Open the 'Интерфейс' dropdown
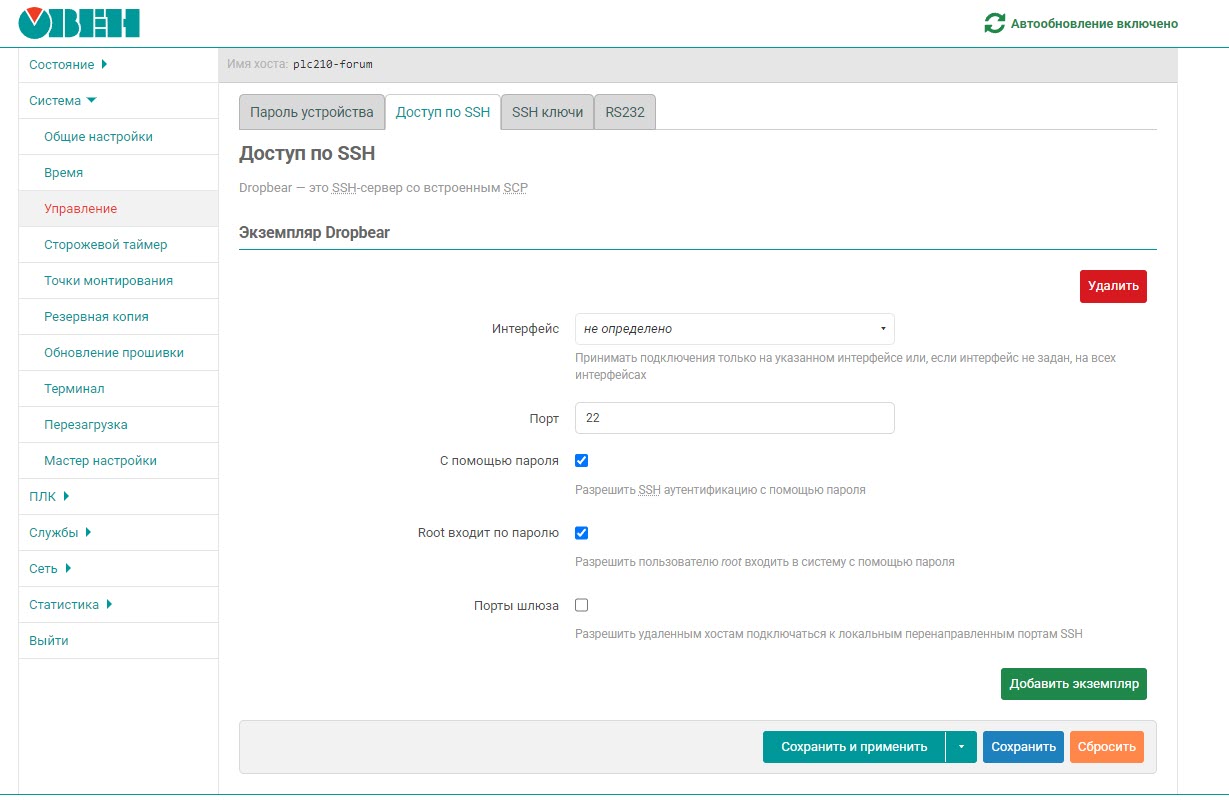The height and width of the screenshot is (805, 1229). pos(734,329)
